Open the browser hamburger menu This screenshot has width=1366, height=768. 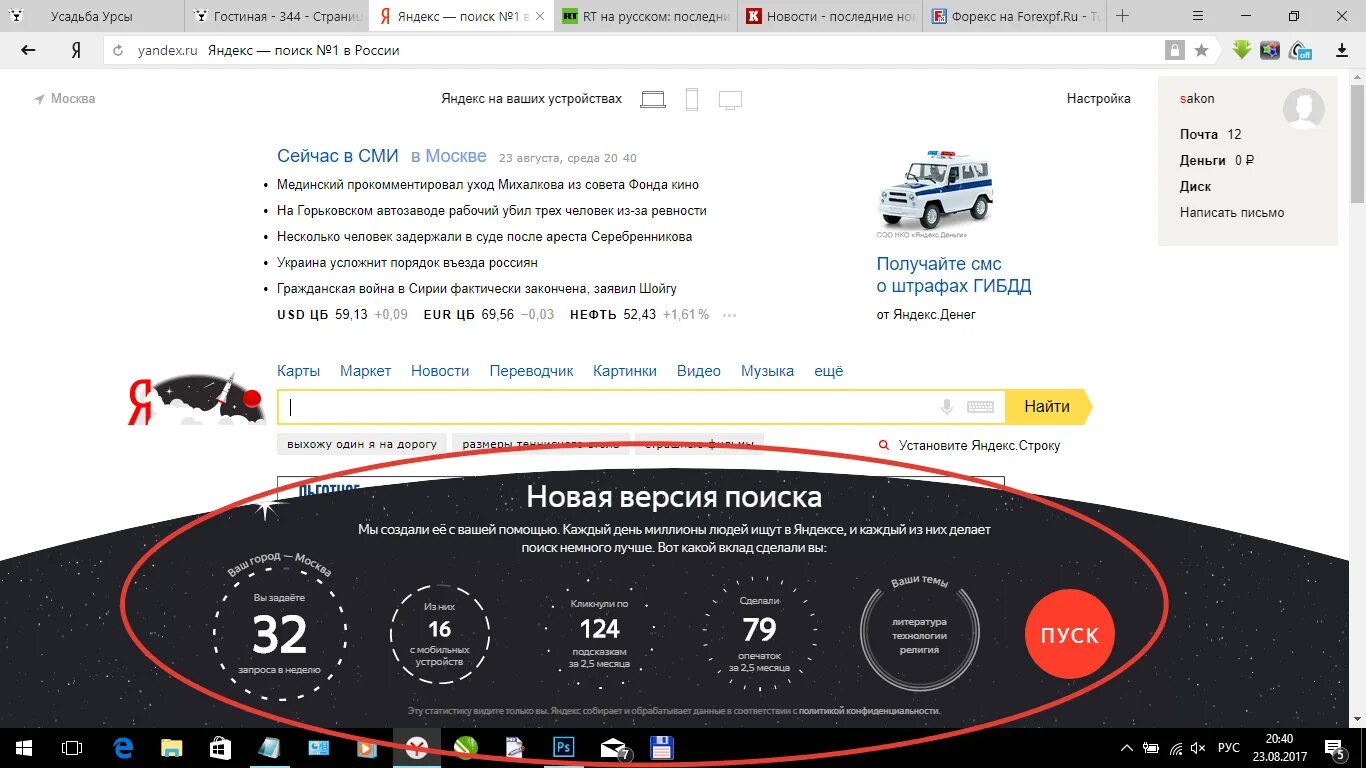tap(1199, 16)
